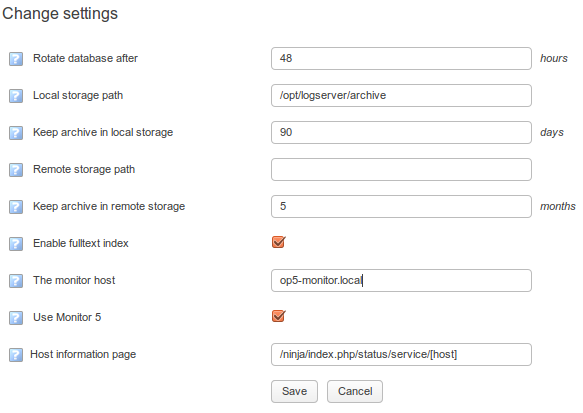Cancel the settings changes
This screenshot has height=413, width=583.
355,391
